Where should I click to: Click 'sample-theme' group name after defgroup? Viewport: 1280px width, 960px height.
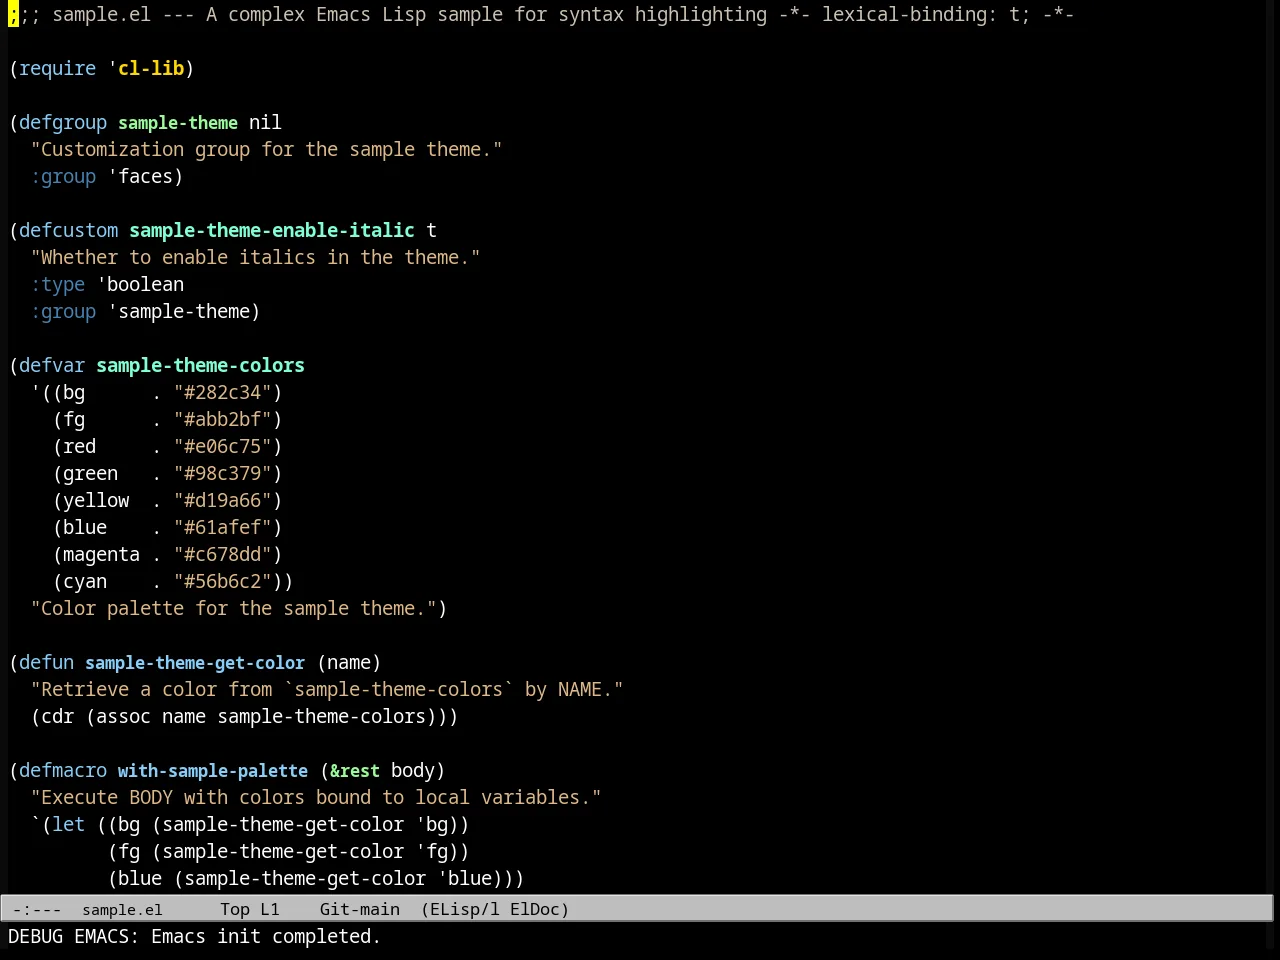coord(178,122)
